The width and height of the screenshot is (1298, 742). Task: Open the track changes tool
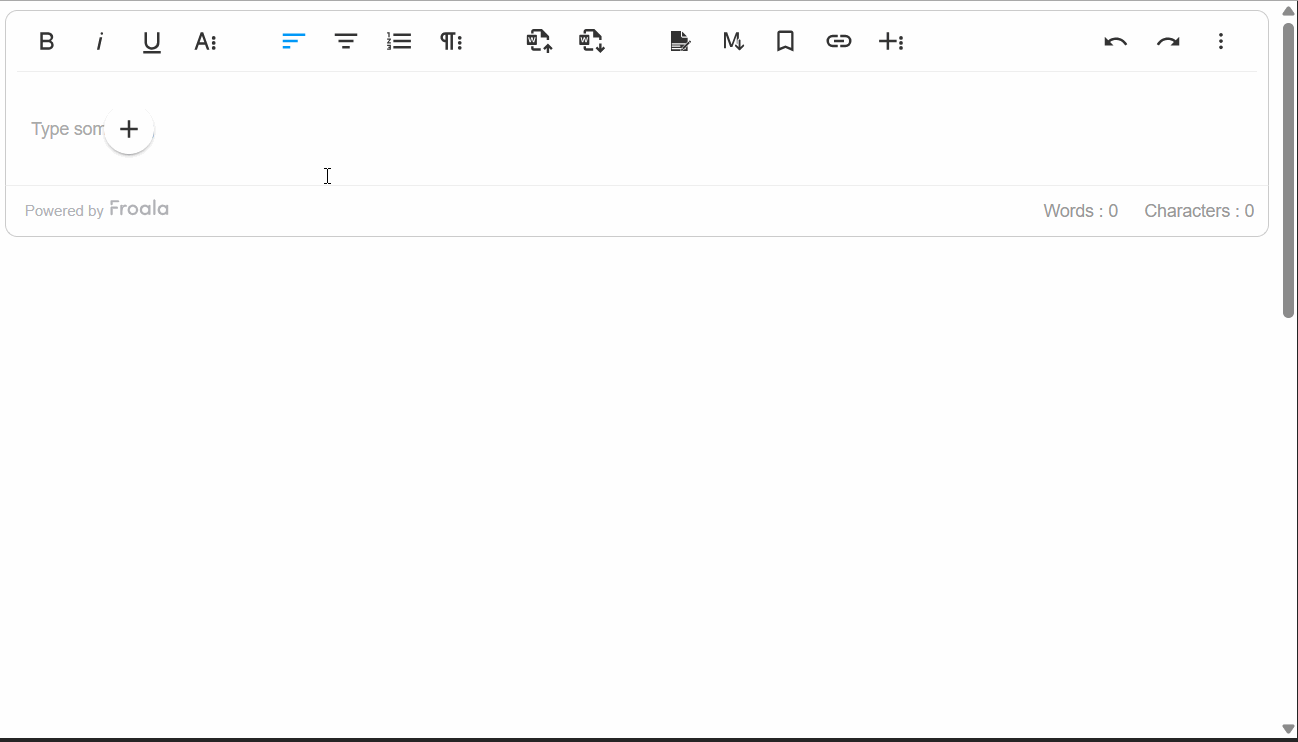click(680, 42)
